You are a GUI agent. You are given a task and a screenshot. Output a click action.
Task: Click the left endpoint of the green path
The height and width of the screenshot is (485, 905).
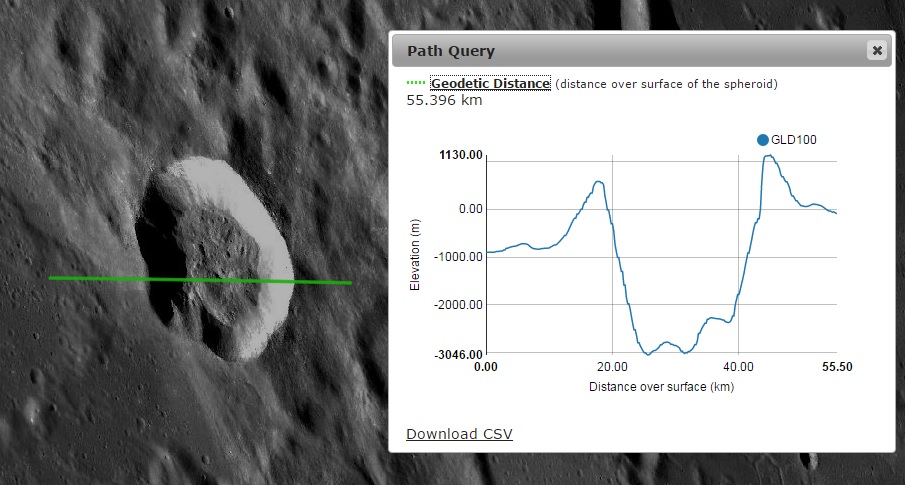click(50, 278)
